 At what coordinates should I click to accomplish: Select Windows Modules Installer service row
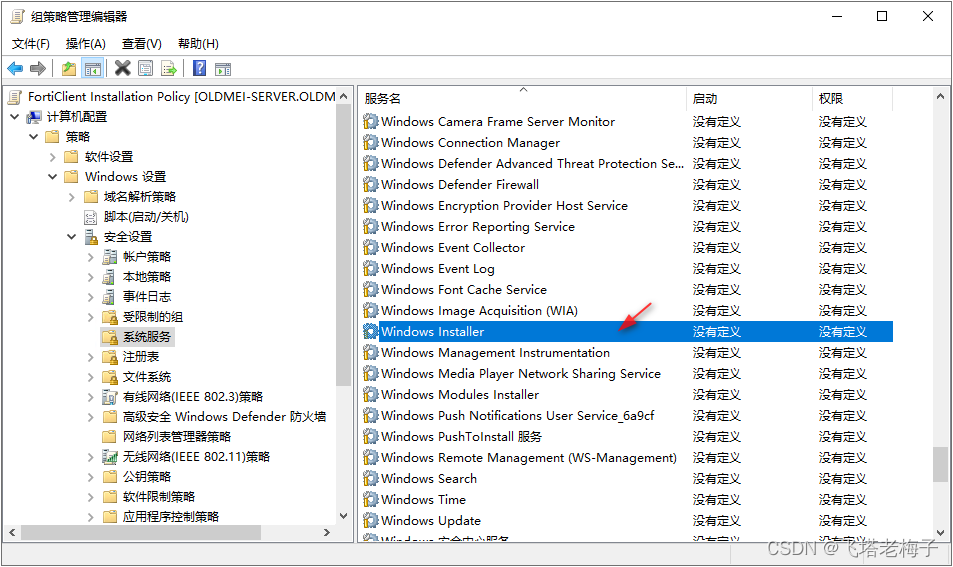627,394
